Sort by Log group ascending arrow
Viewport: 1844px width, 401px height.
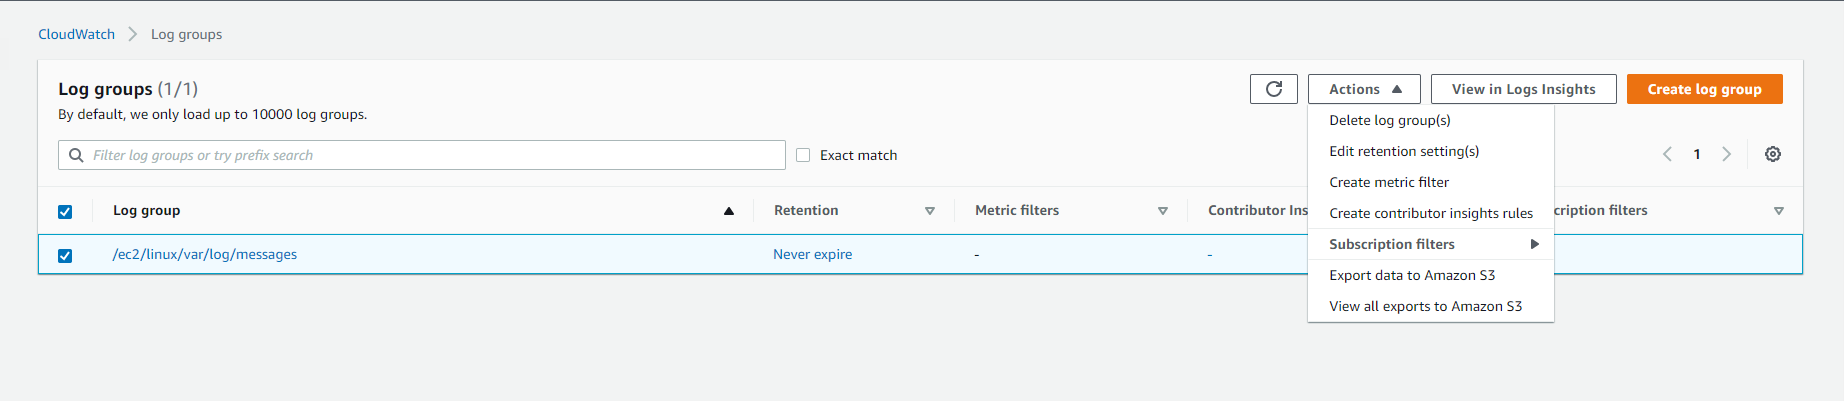[728, 211]
